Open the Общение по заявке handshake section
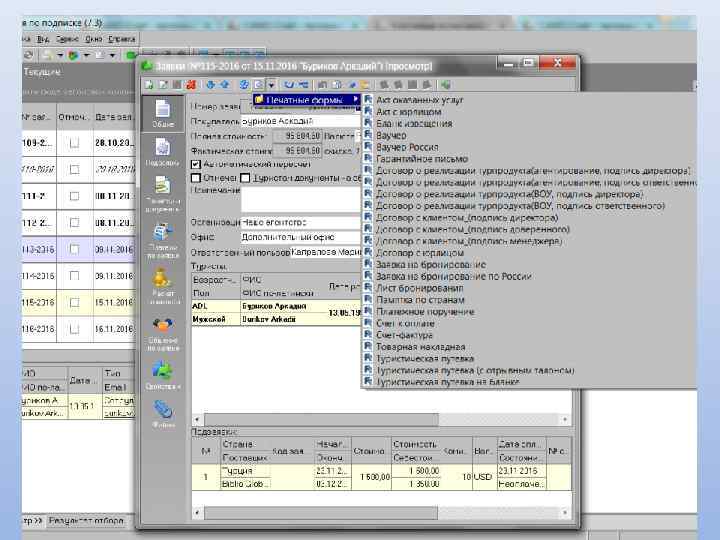Screen dimensions: 720x540 coord(163,333)
